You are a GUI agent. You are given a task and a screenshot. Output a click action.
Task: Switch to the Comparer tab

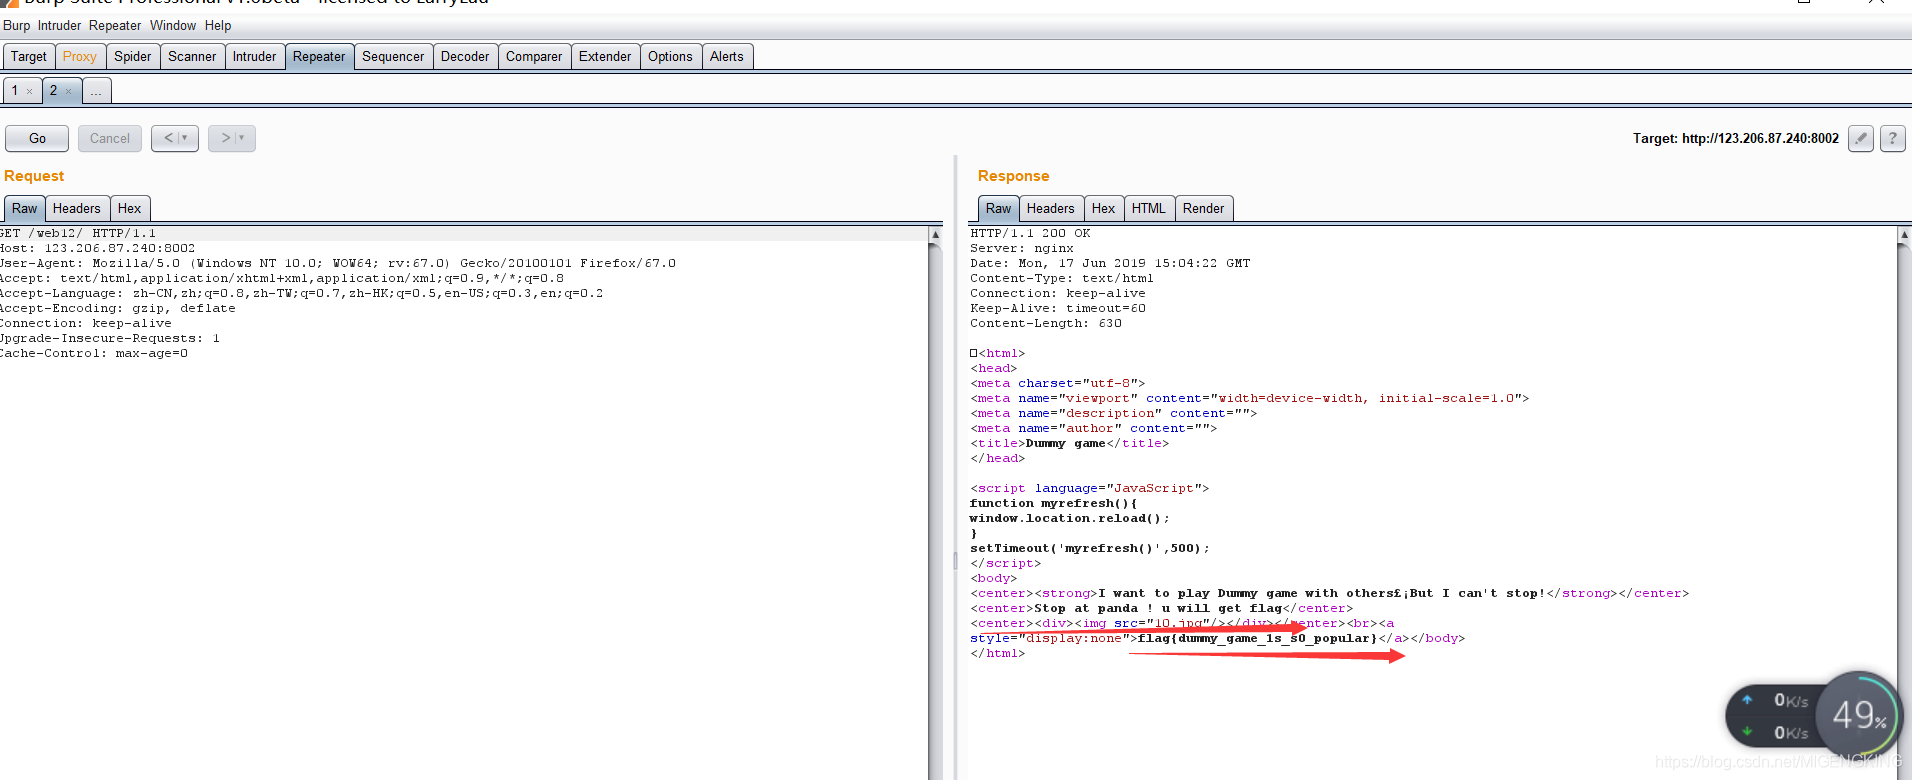[534, 57]
